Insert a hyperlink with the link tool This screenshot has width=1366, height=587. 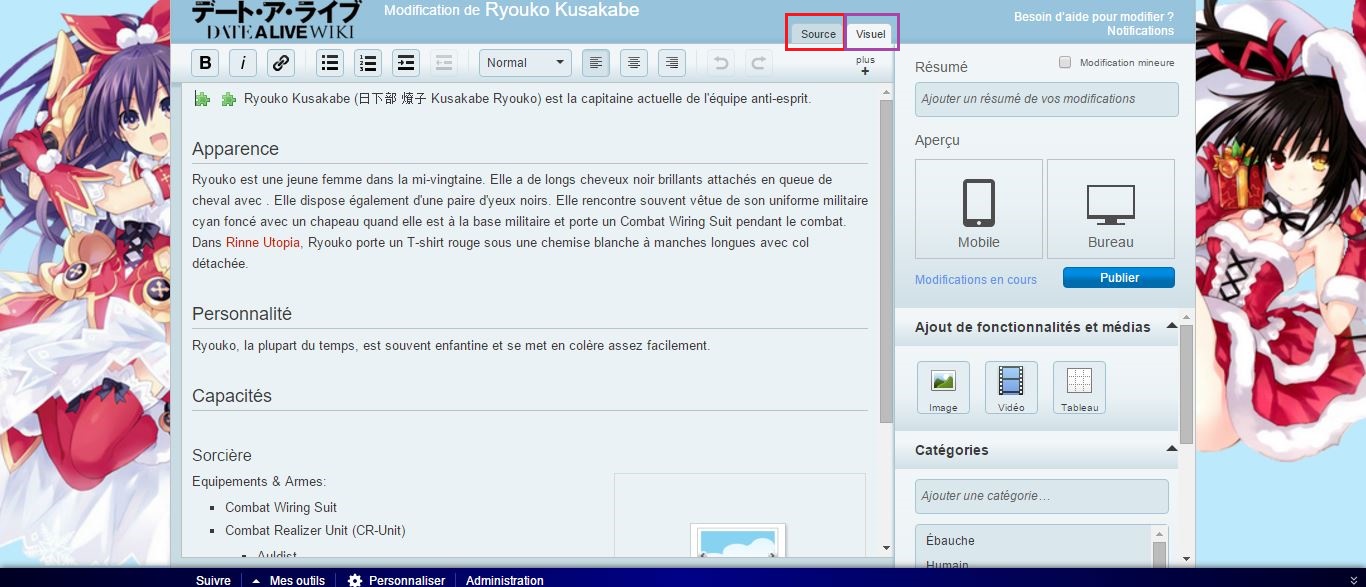coord(281,63)
